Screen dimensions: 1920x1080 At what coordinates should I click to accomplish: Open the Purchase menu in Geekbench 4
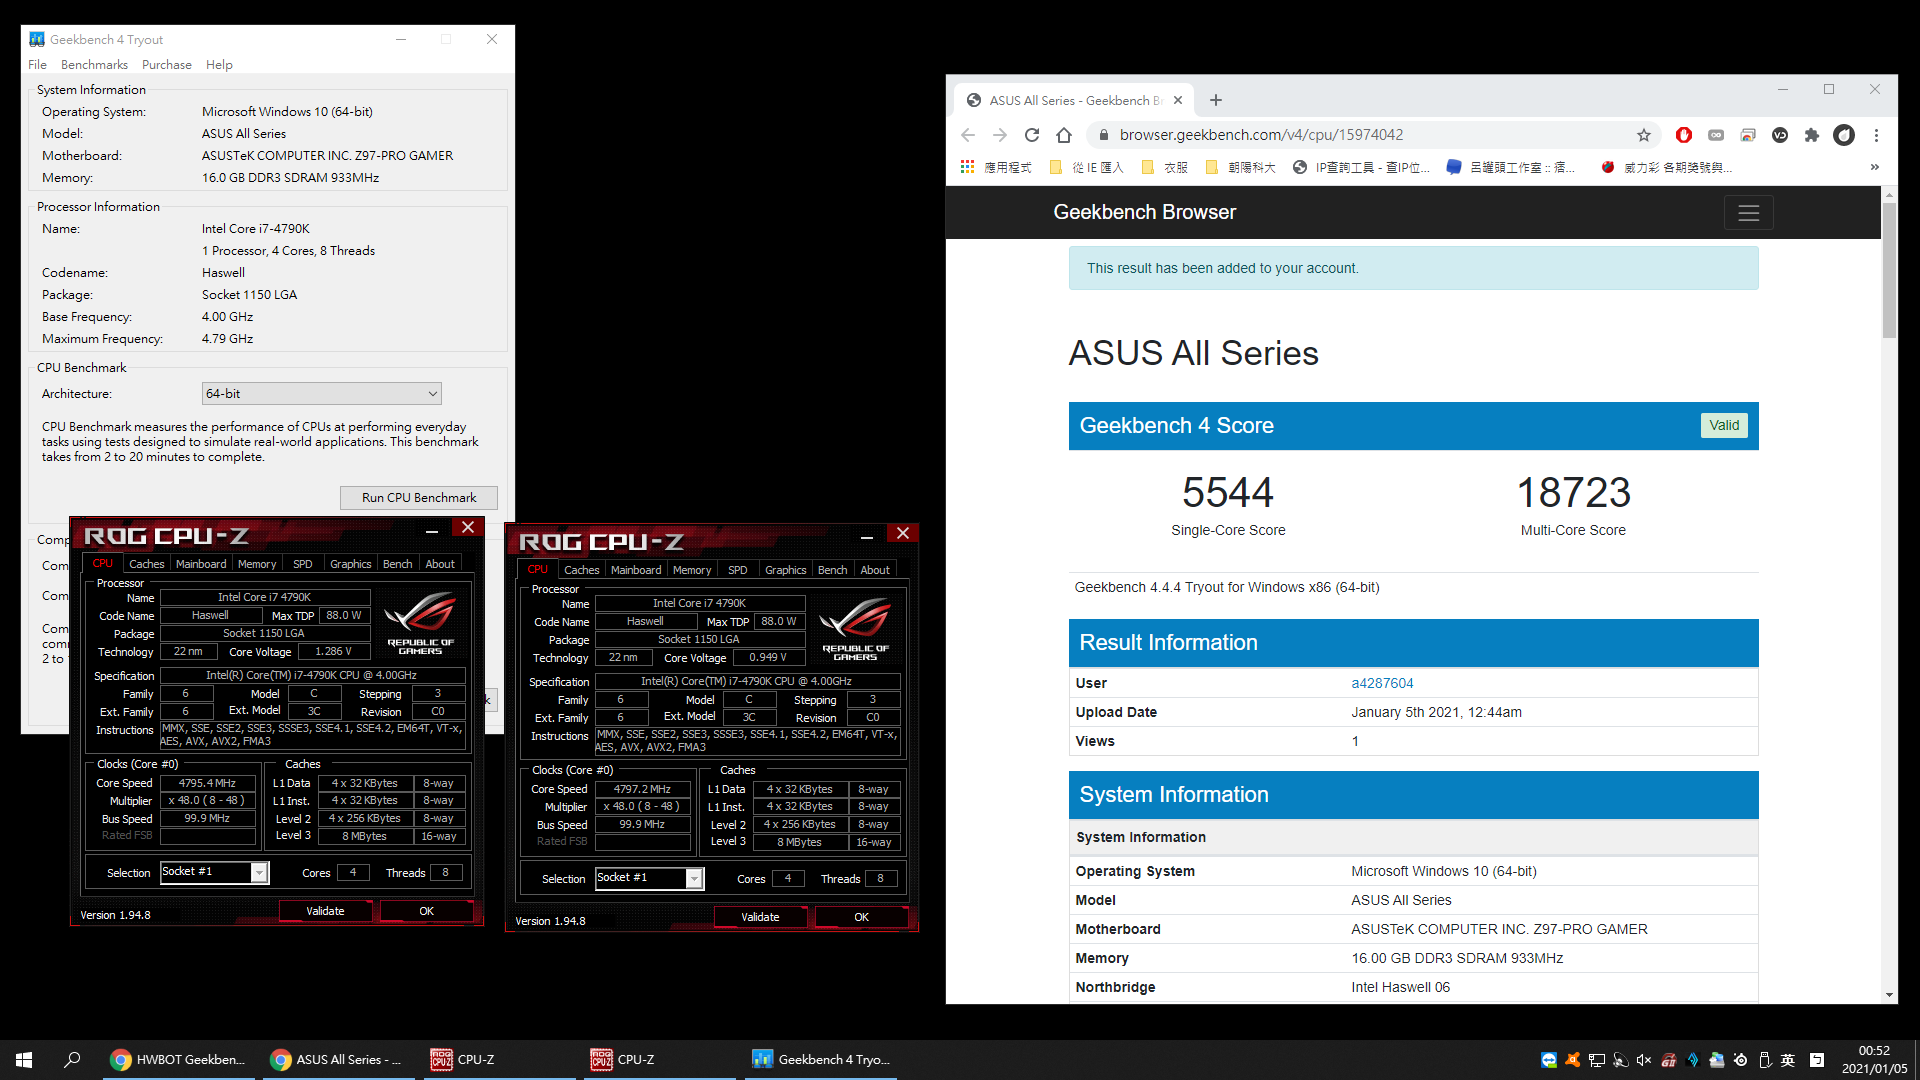coord(167,65)
